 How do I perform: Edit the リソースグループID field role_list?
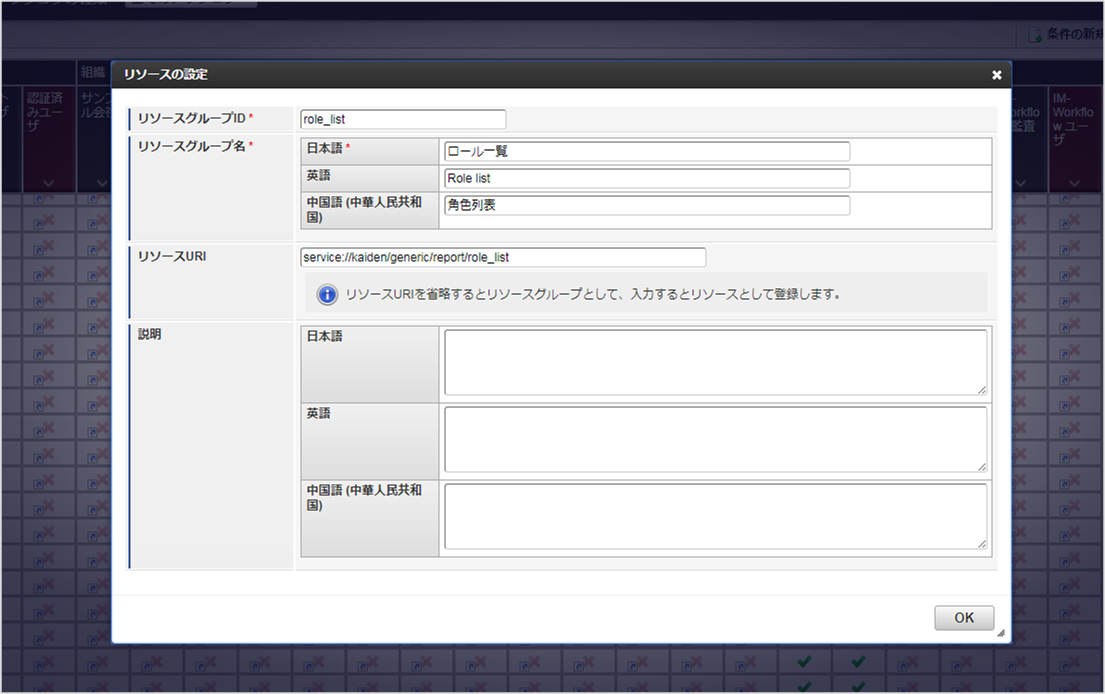pos(403,119)
